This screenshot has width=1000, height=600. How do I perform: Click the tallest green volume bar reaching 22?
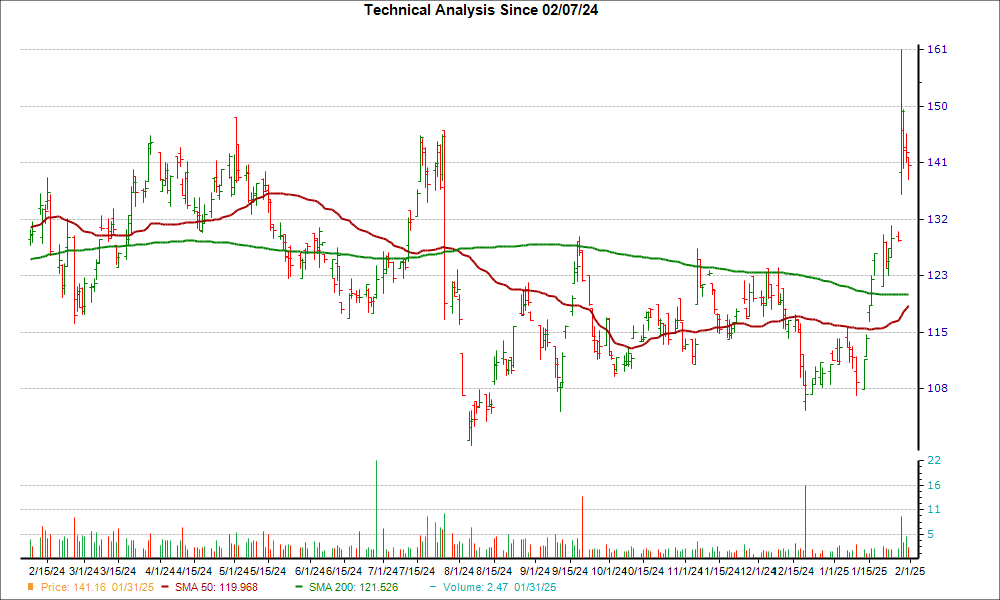pyautogui.click(x=377, y=509)
